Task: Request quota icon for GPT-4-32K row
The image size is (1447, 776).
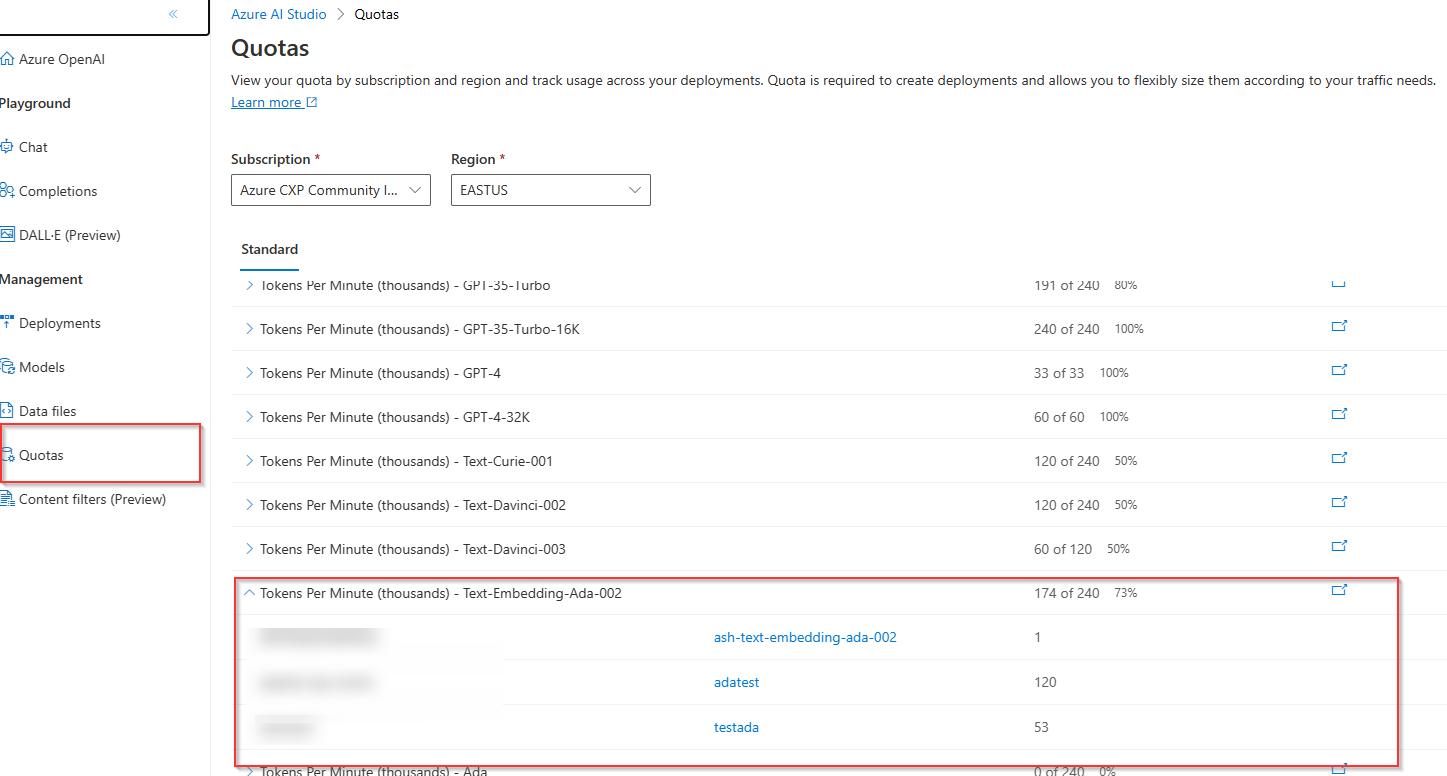Action: coord(1339,414)
